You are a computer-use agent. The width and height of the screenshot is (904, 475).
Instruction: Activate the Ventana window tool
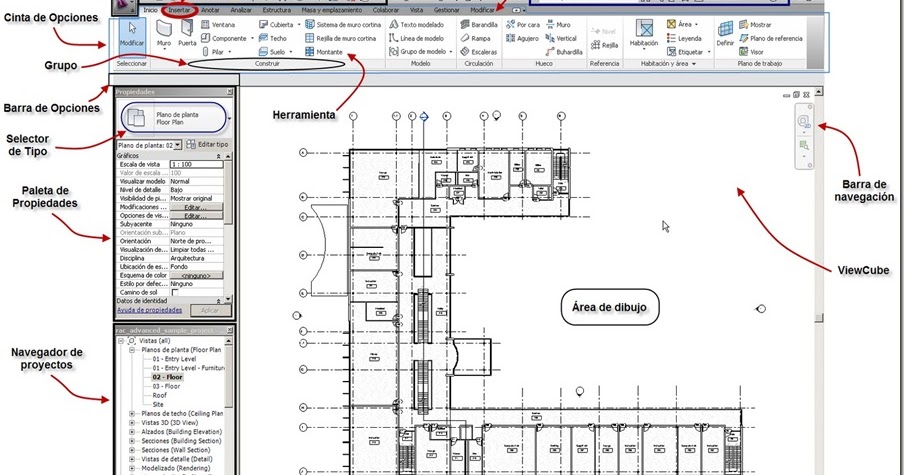[218, 25]
